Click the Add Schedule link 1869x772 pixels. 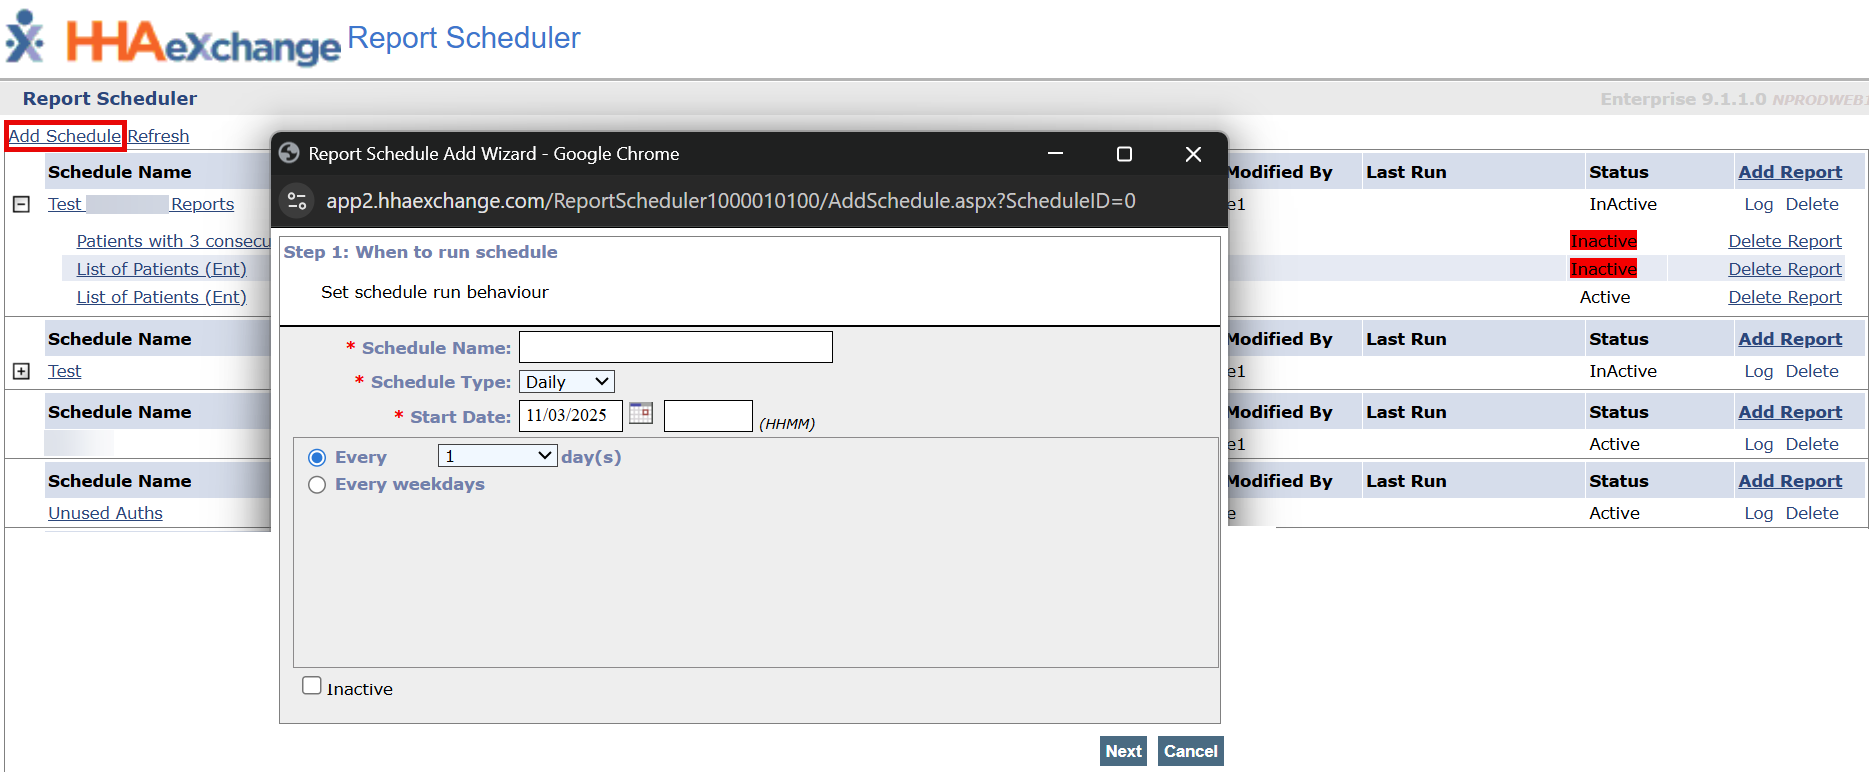pos(65,136)
